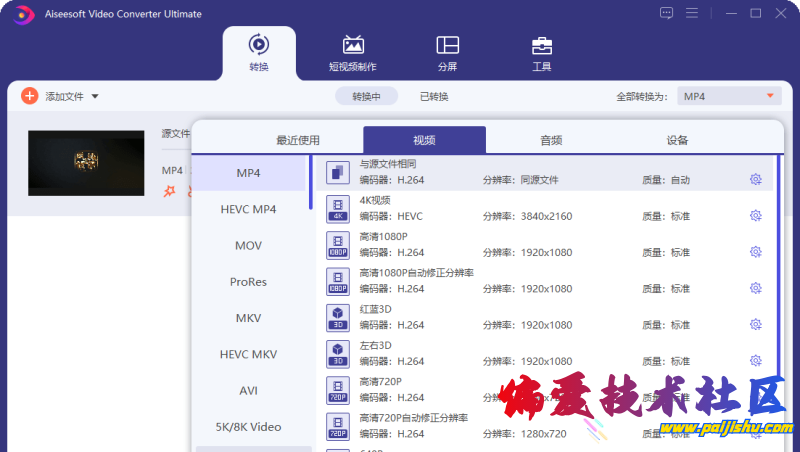Show the 已转换 converted list
The width and height of the screenshot is (800, 452).
tap(433, 96)
